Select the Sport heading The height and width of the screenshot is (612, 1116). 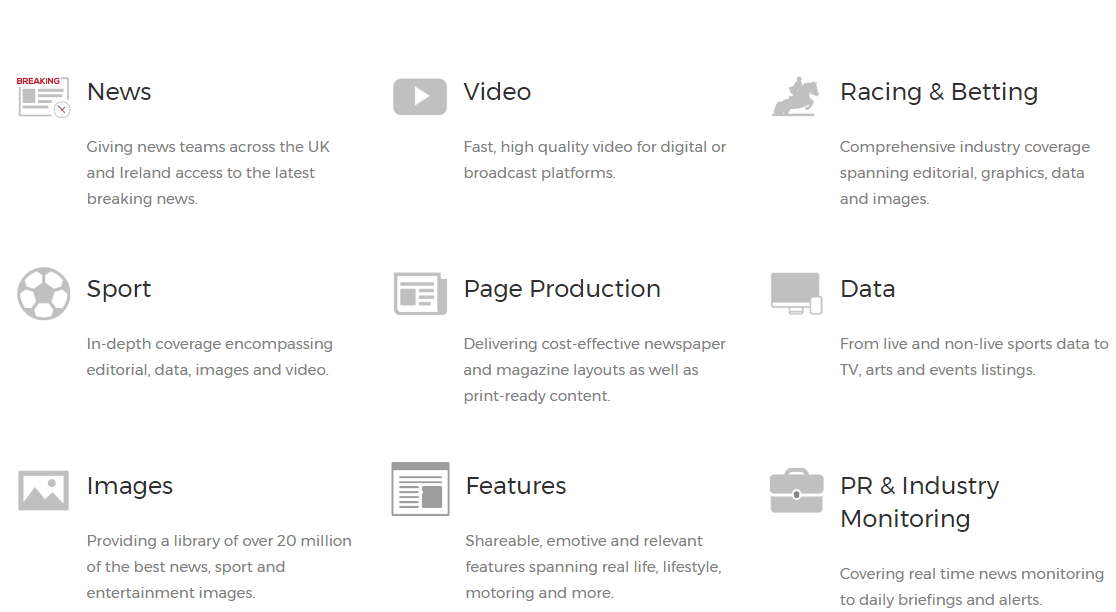tap(119, 289)
